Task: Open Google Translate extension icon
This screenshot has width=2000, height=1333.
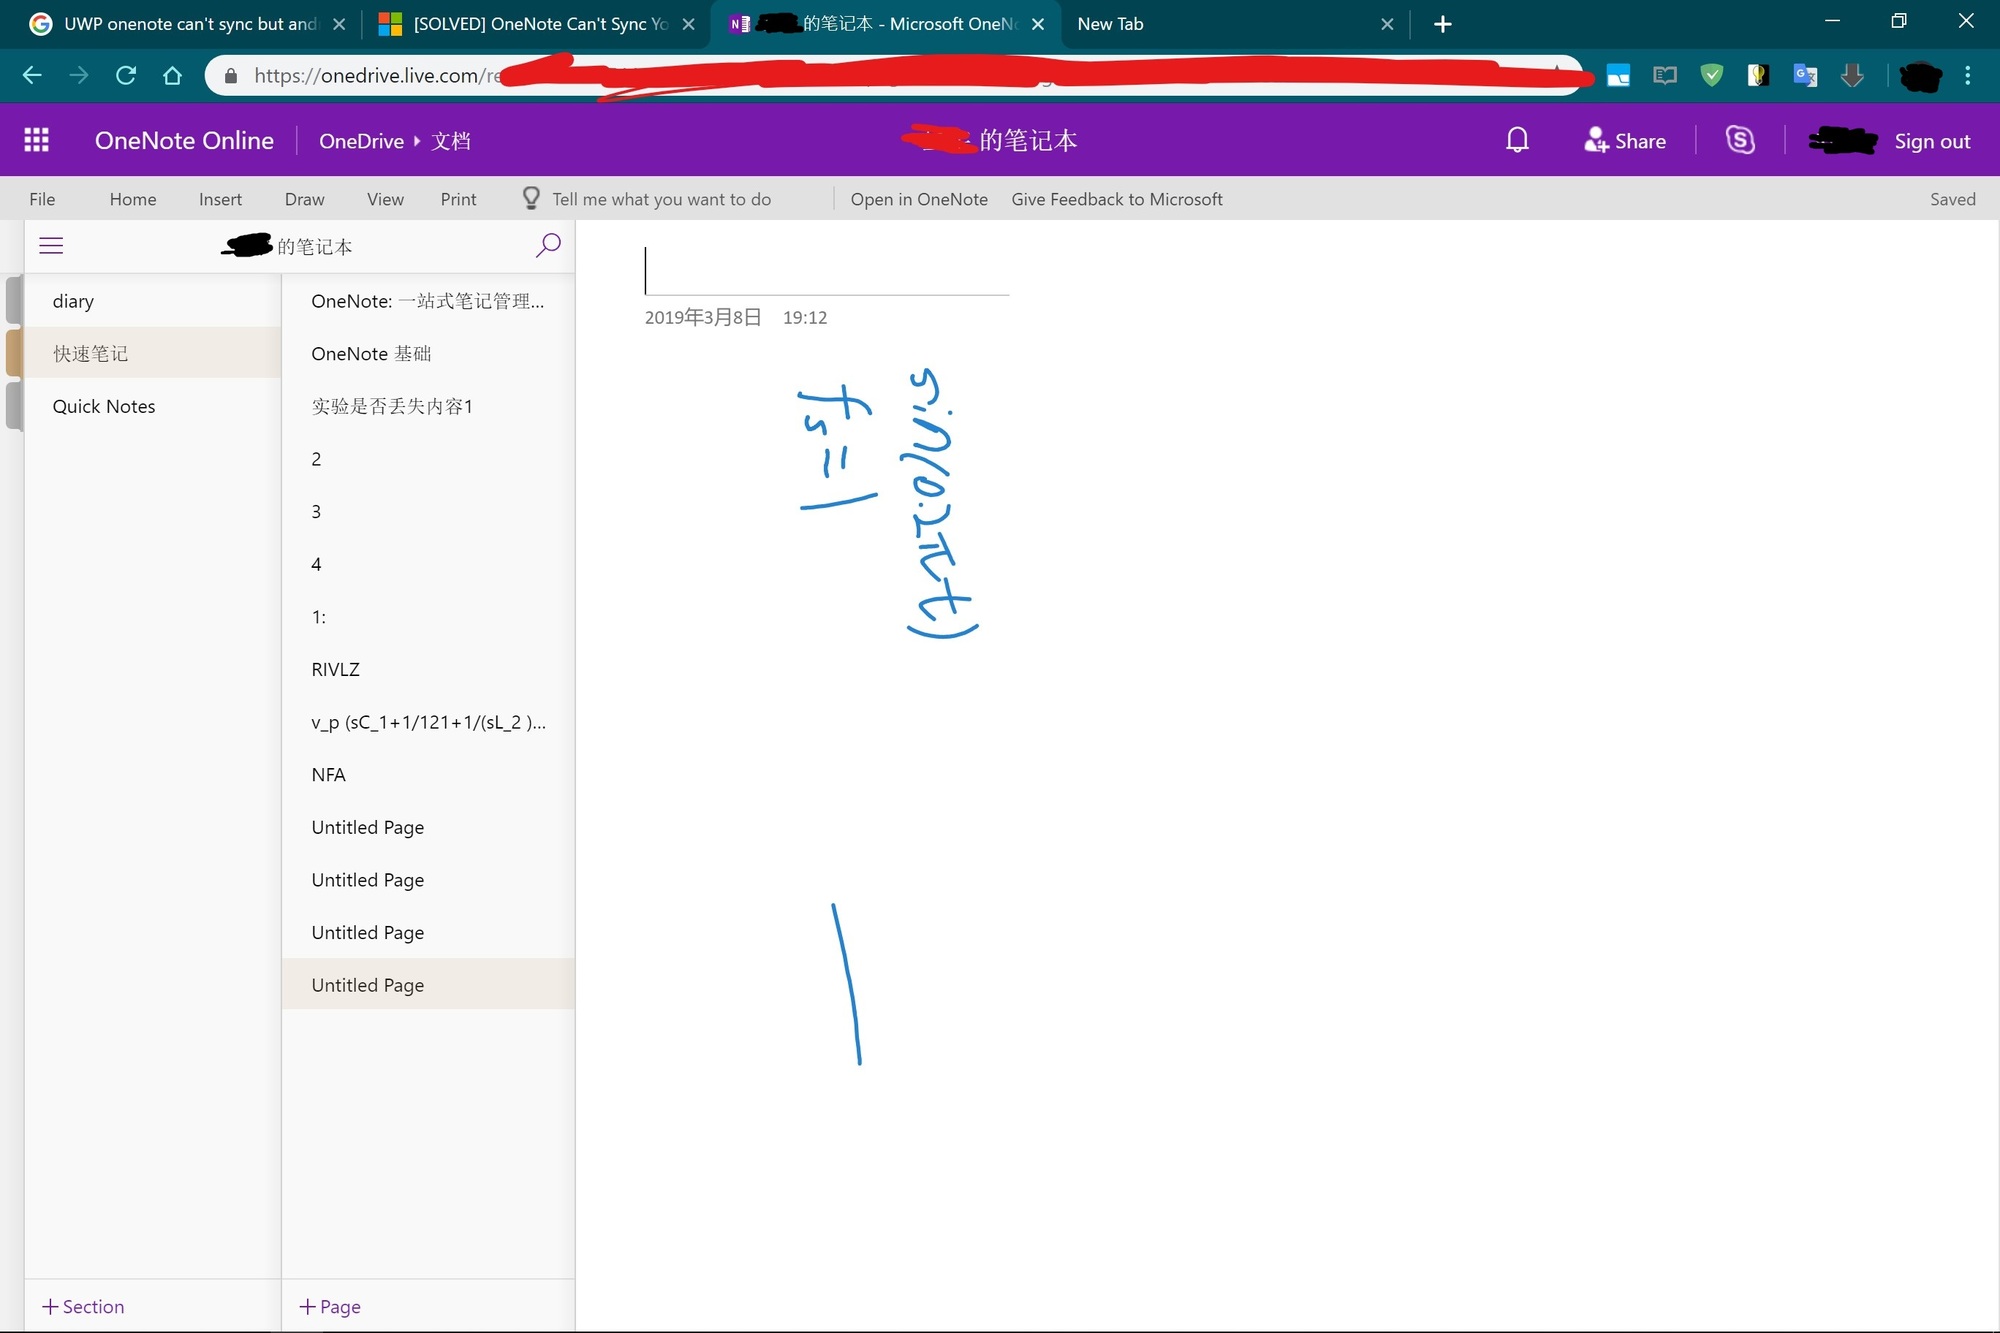Action: pyautogui.click(x=1805, y=75)
